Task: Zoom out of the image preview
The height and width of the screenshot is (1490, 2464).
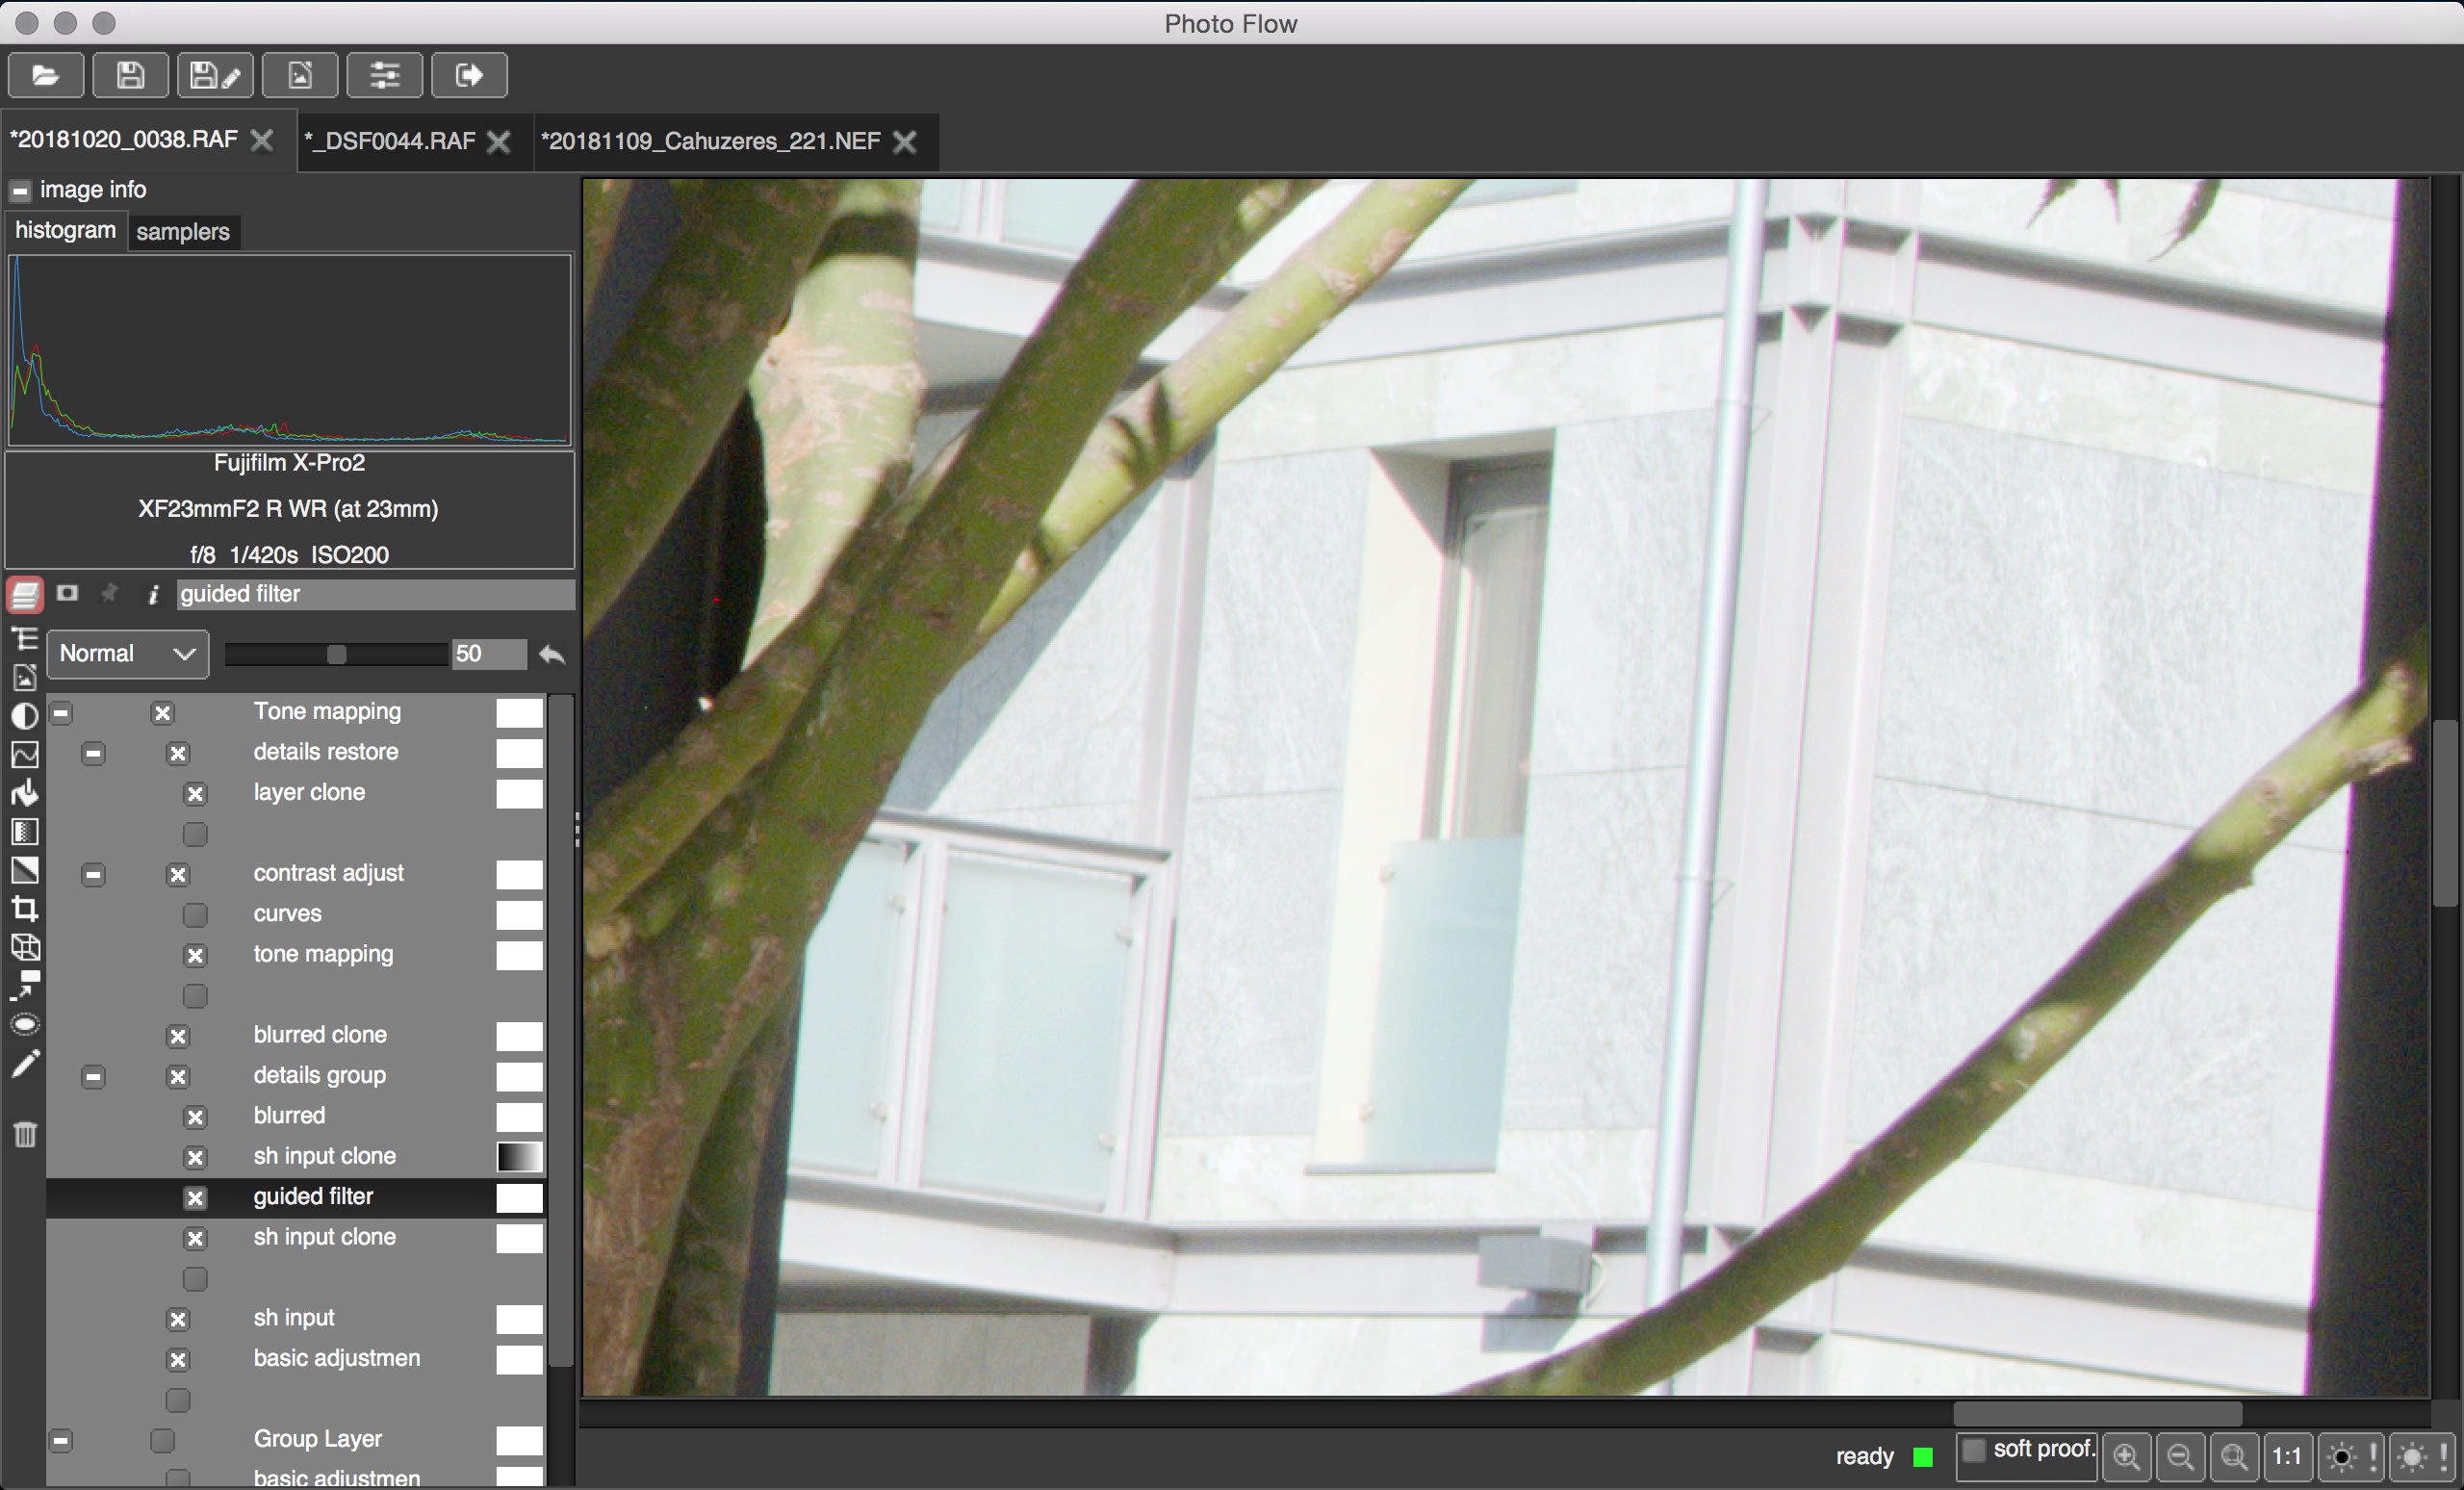Action: click(2181, 1457)
